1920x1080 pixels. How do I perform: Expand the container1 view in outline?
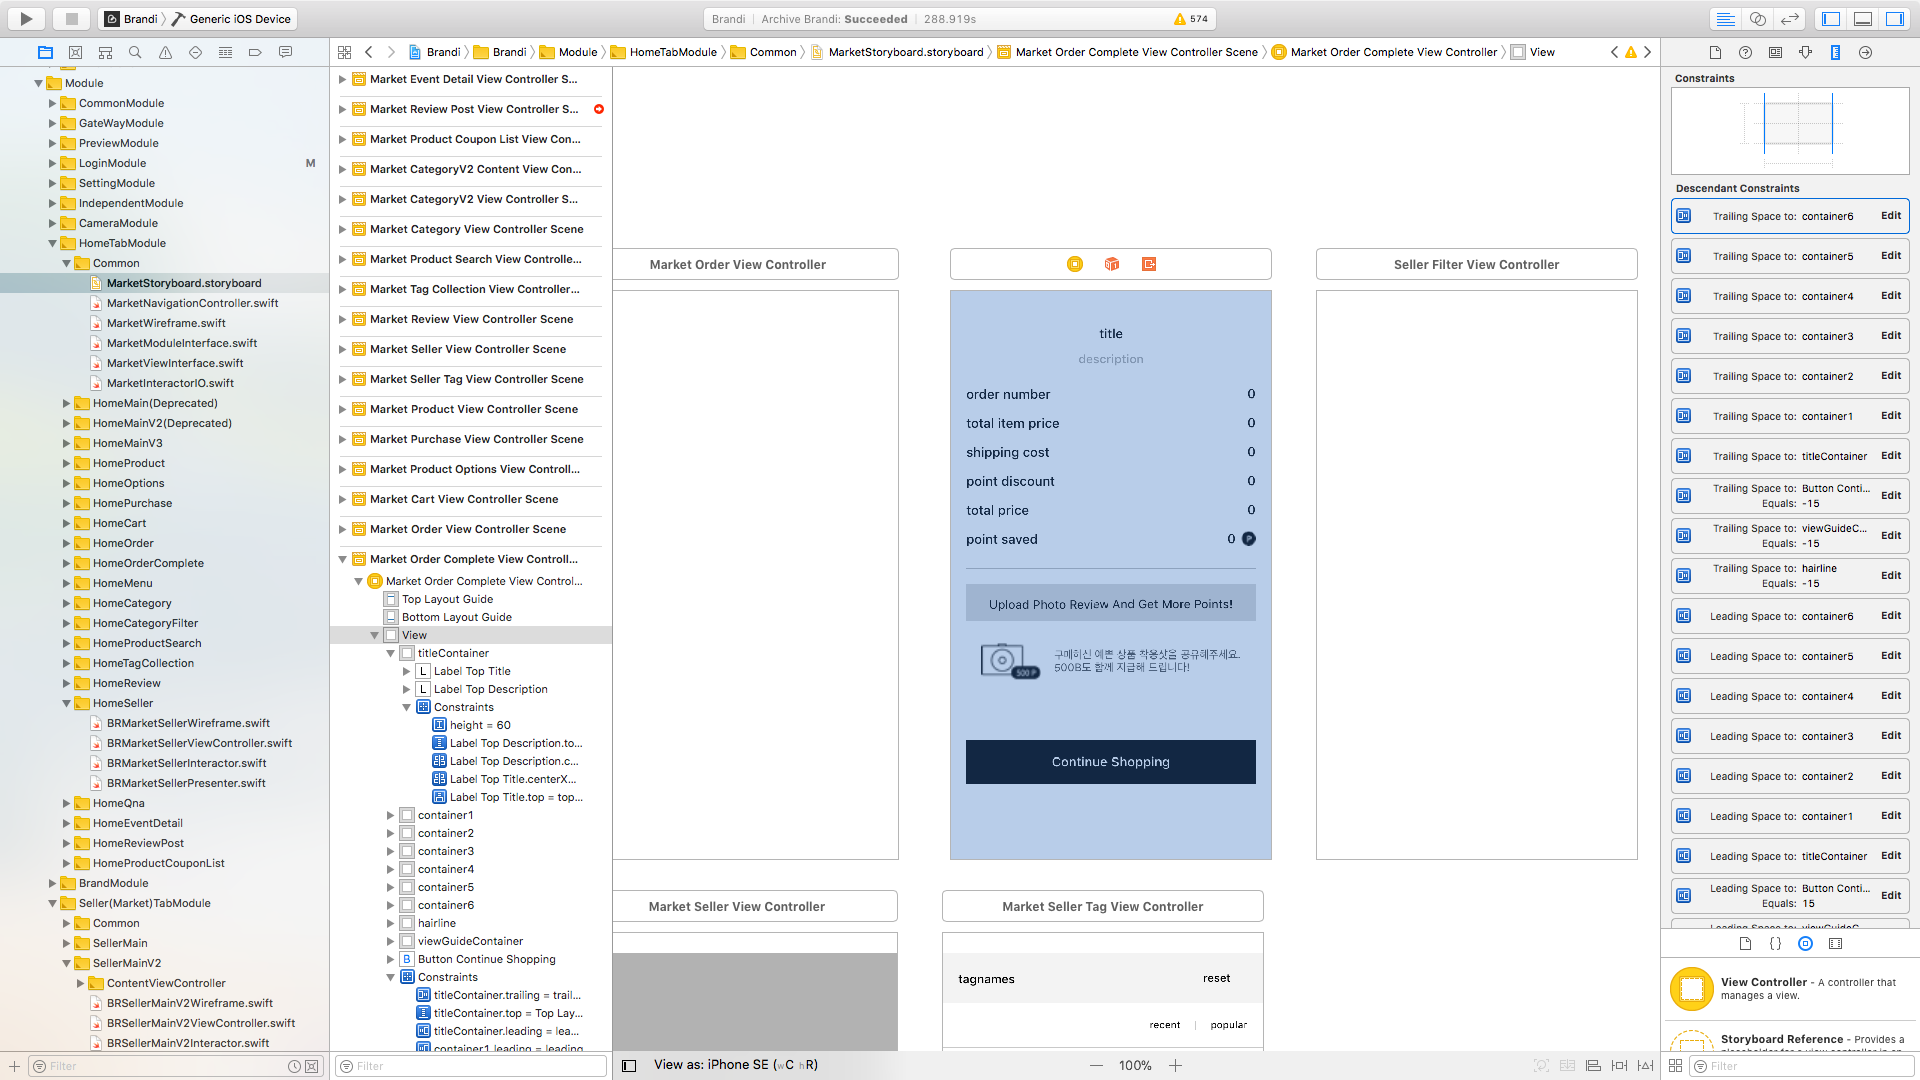(x=391, y=815)
